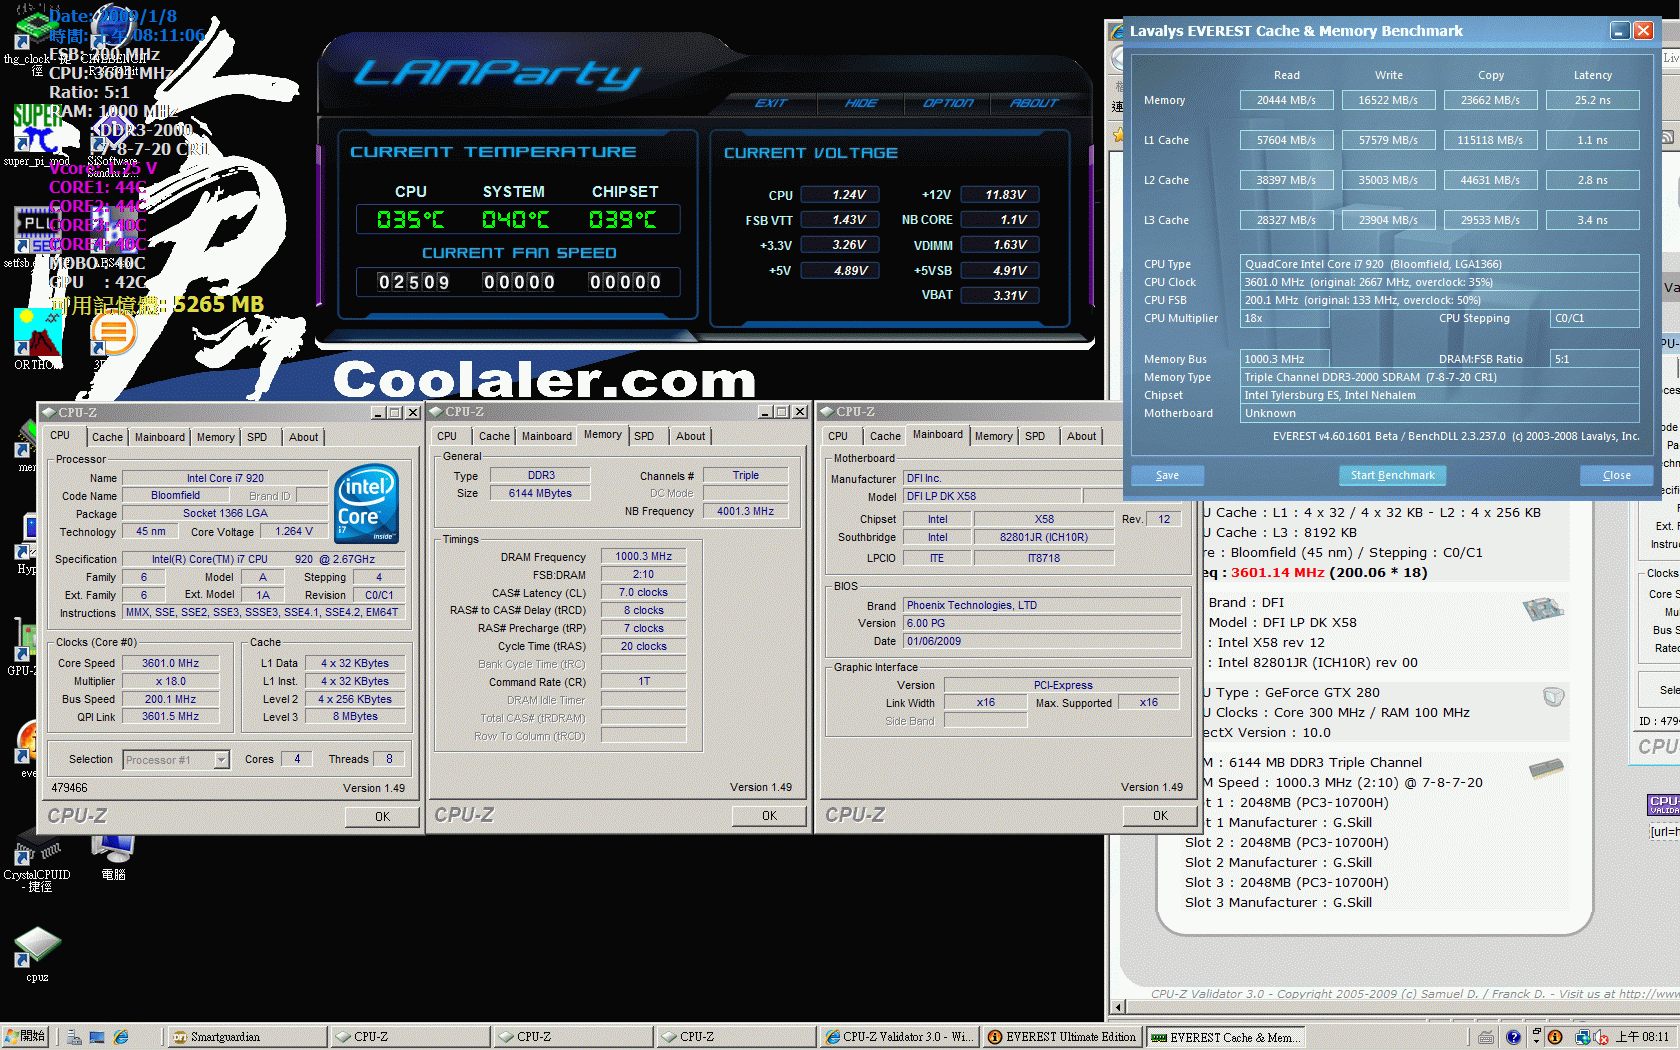The image size is (1680, 1050).
Task: Click Save in EVEREST benchmark window
Action: [x=1167, y=475]
